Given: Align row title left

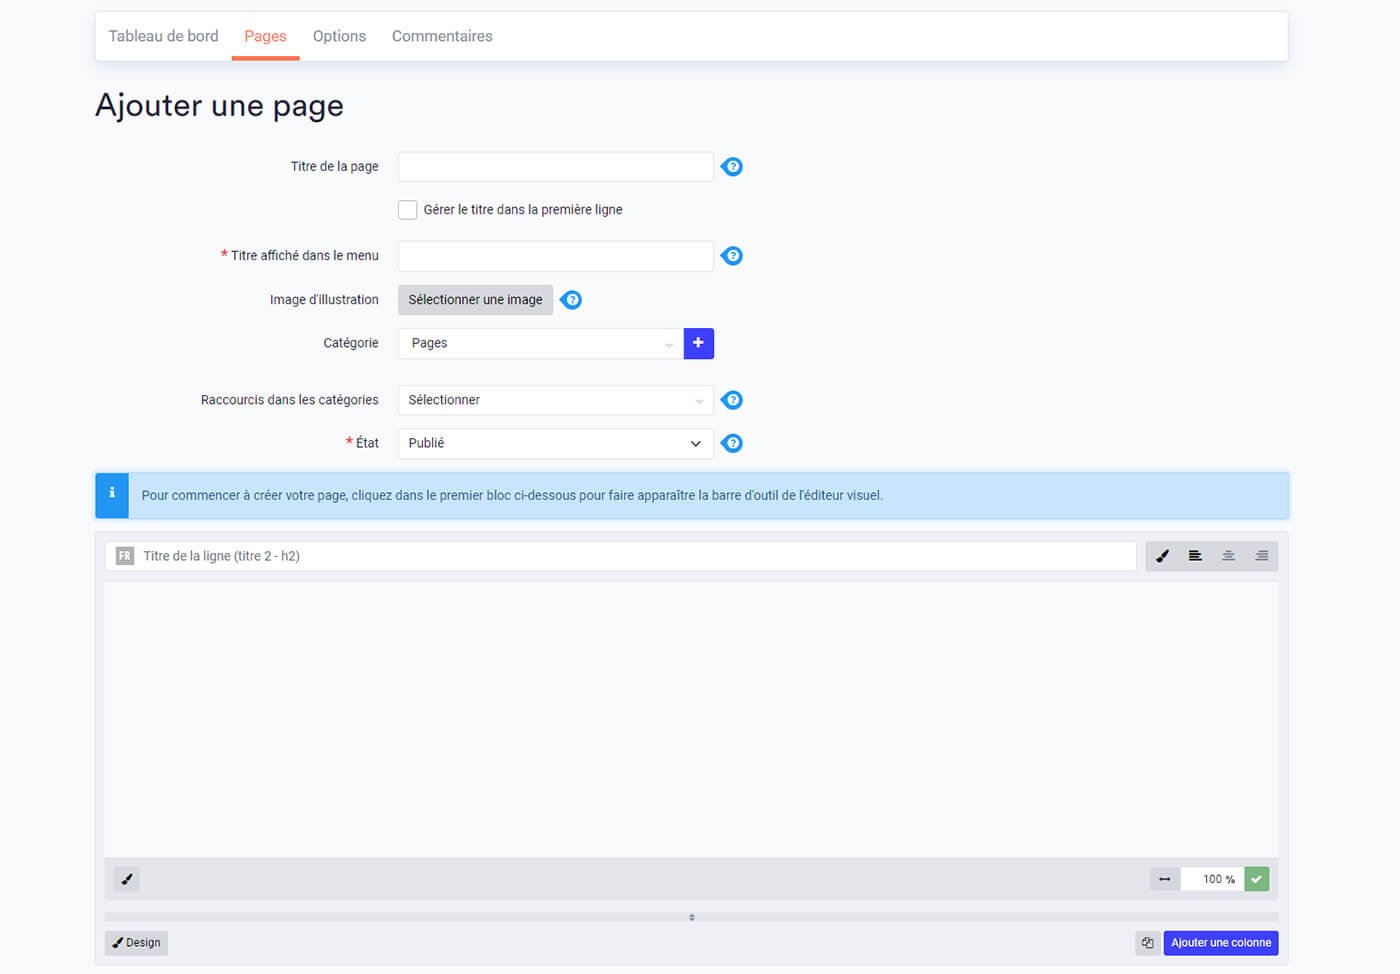Looking at the screenshot, I should pos(1195,556).
